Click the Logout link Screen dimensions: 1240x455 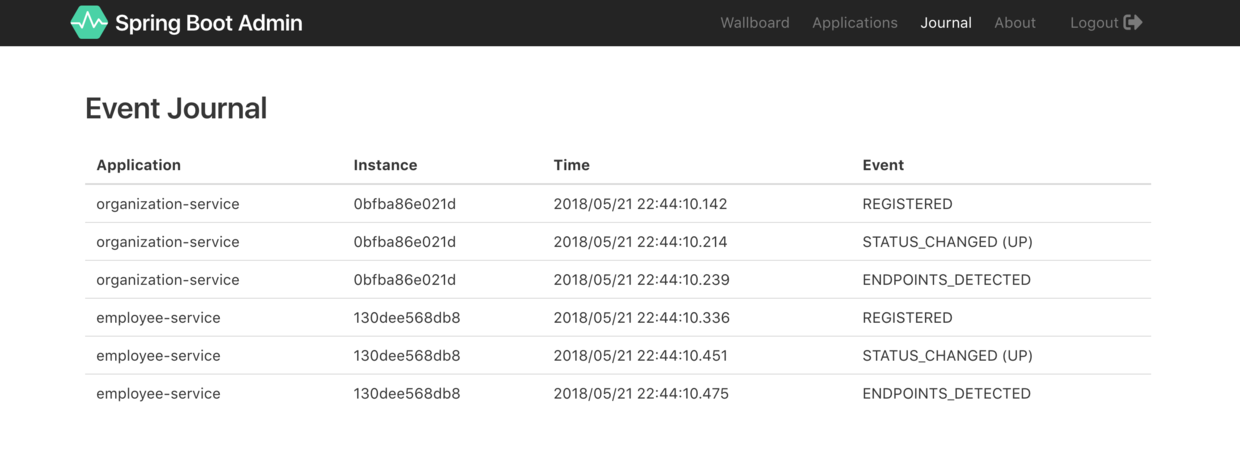click(x=1094, y=22)
